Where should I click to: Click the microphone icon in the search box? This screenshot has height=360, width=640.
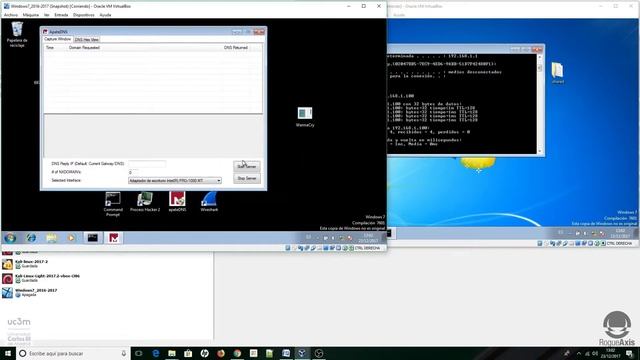tap(124, 353)
